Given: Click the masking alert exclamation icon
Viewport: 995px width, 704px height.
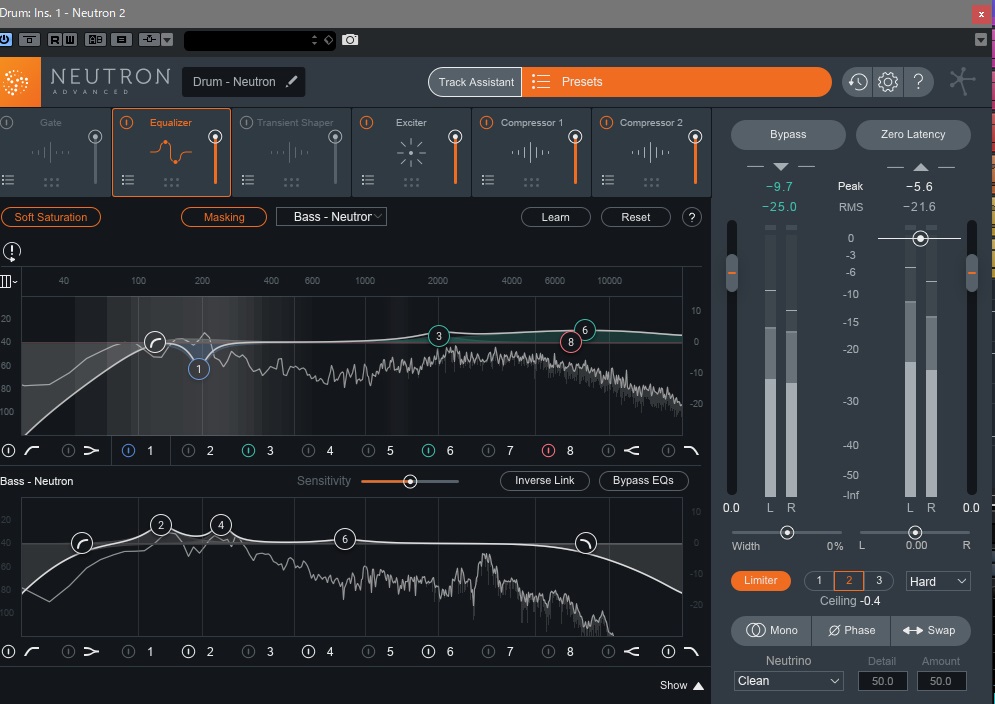Looking at the screenshot, I should 11,251.
